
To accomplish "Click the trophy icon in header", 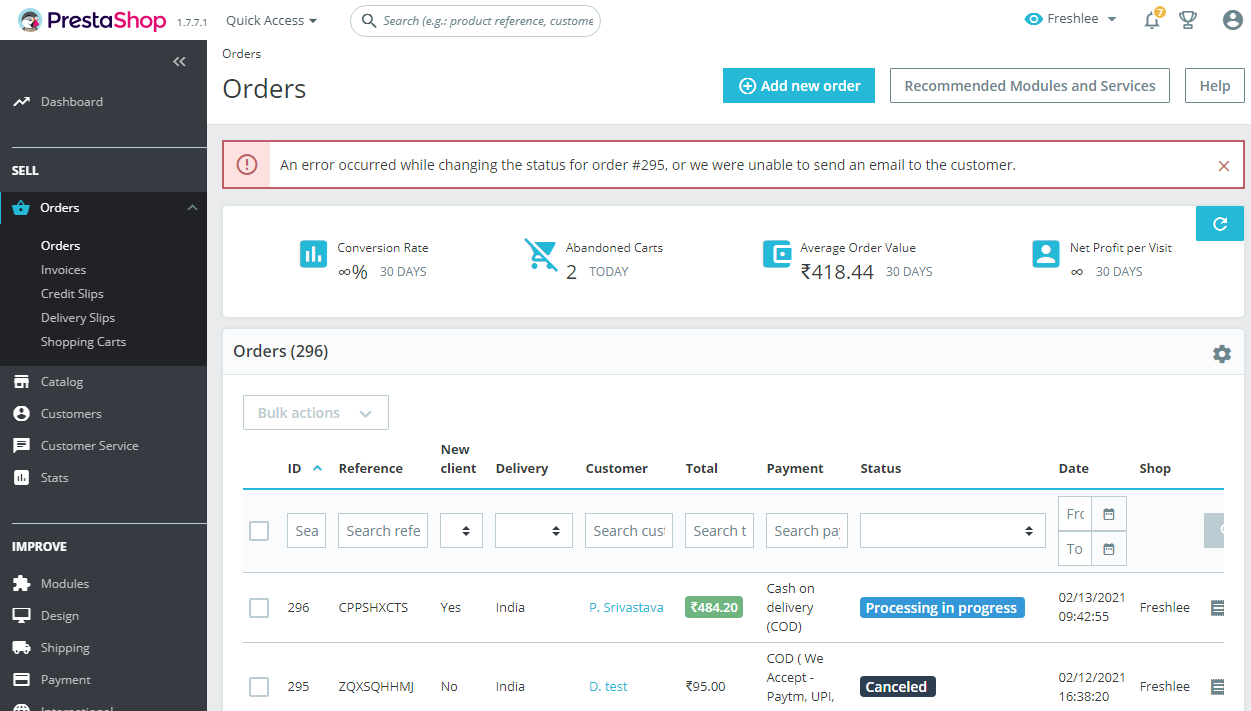I will pos(1188,20).
